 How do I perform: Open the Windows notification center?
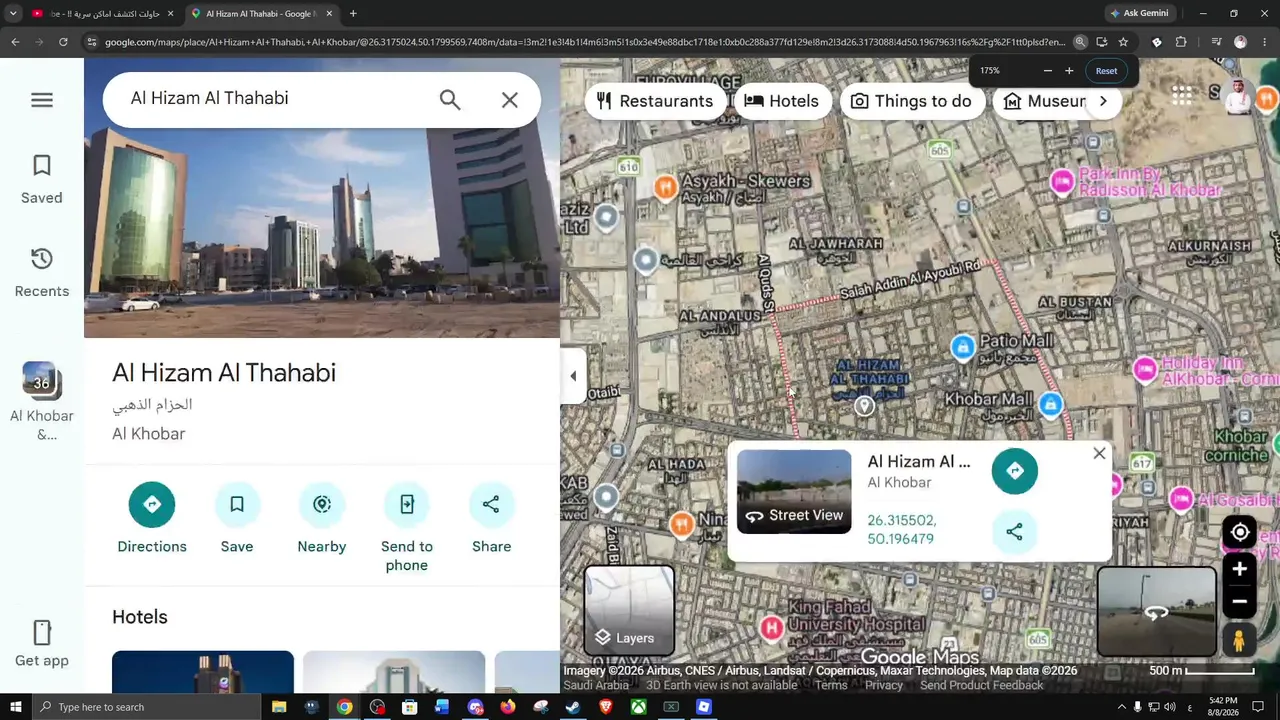[1258, 707]
